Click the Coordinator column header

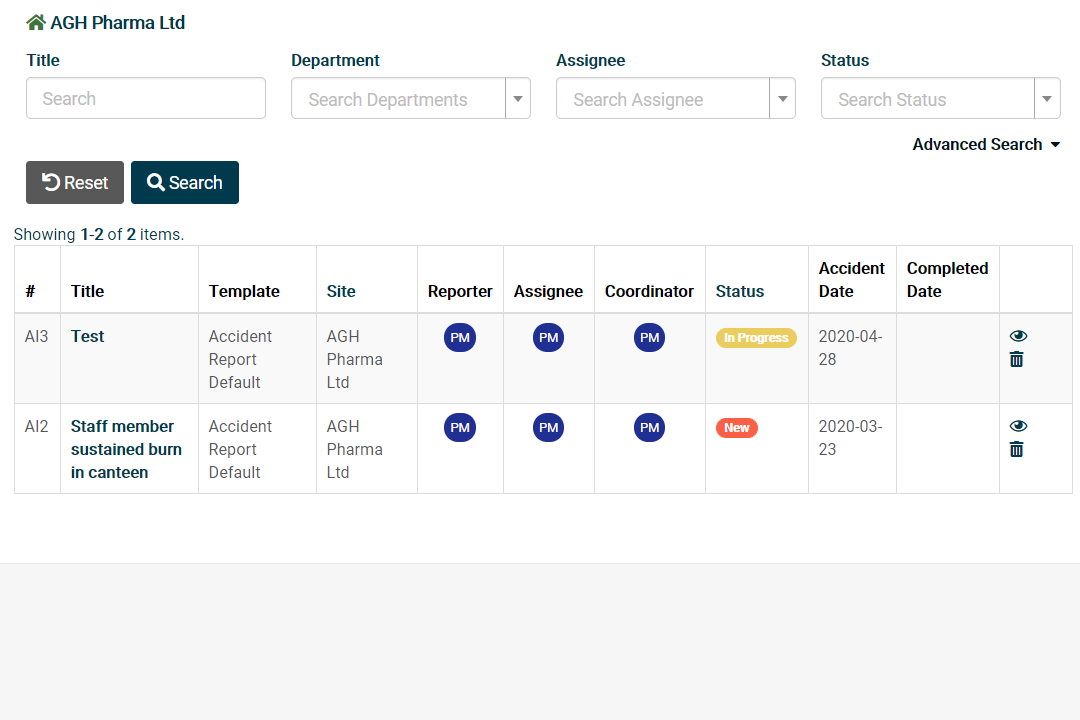point(650,291)
